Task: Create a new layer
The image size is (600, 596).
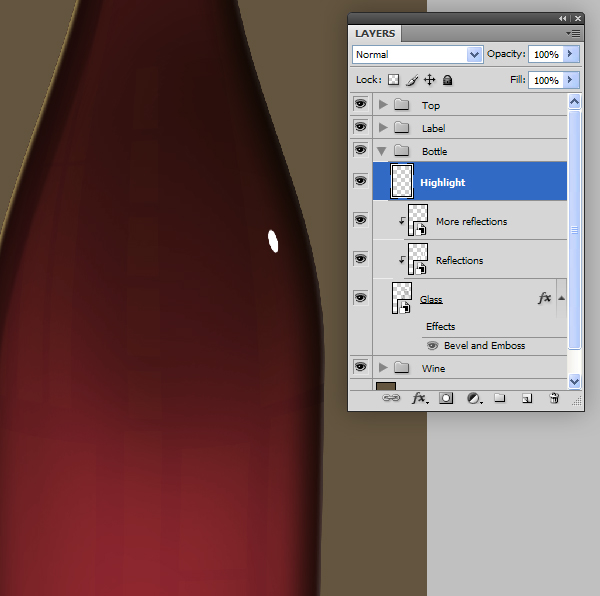Action: tap(527, 399)
